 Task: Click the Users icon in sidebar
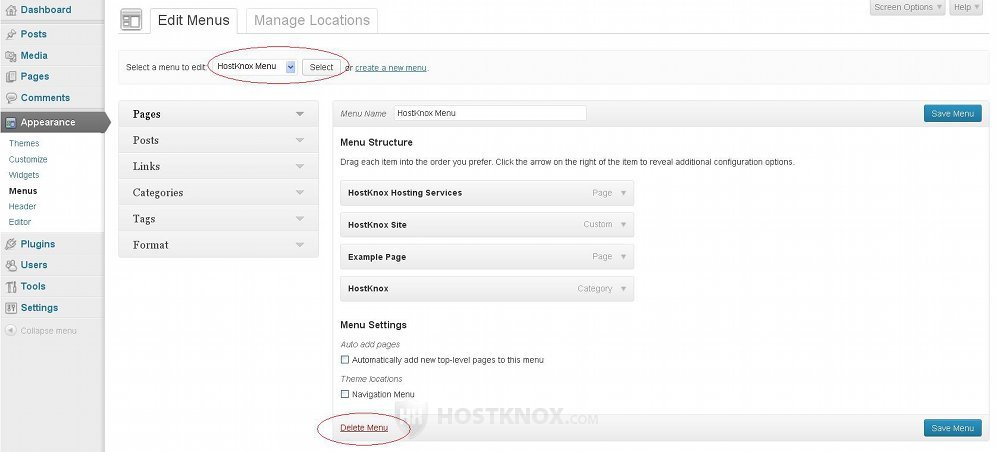(11, 265)
